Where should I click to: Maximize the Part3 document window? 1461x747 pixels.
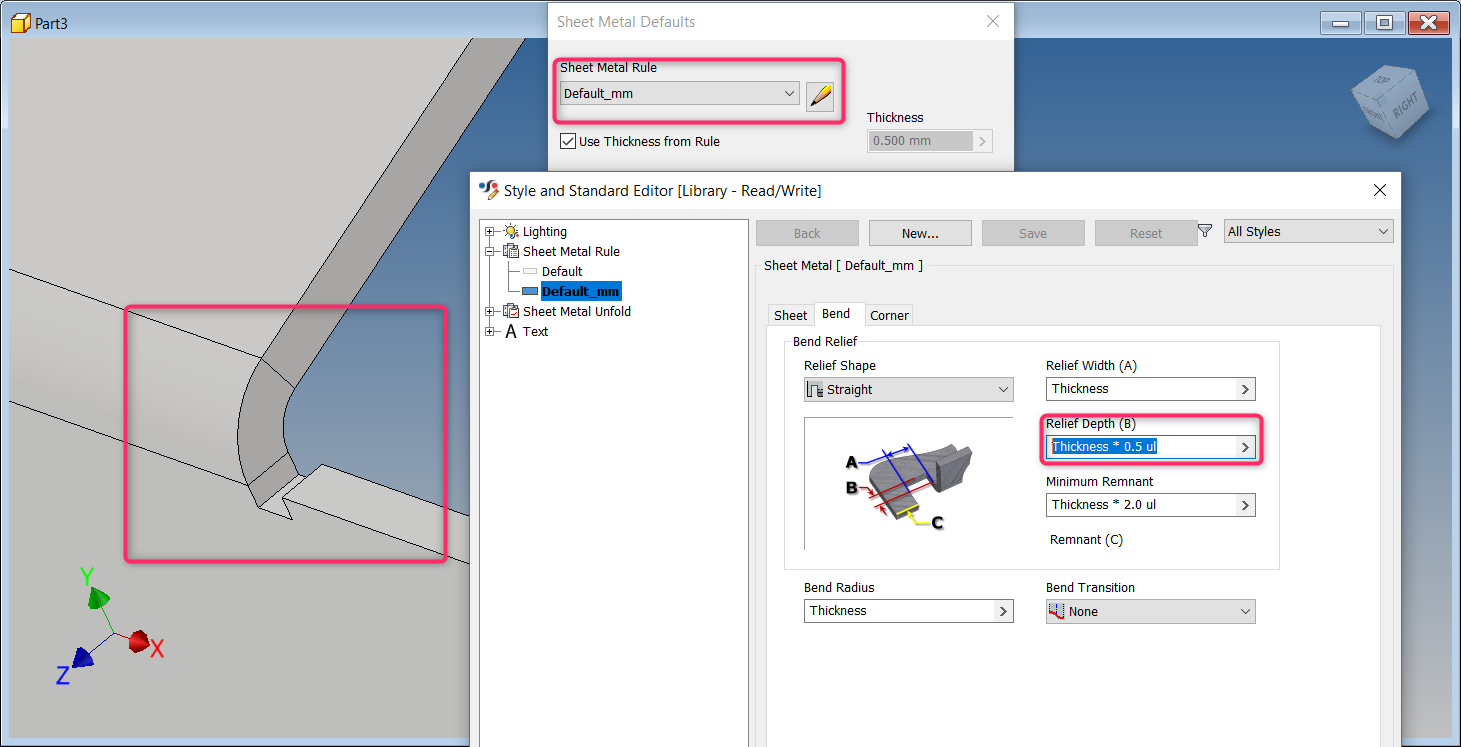[1385, 23]
